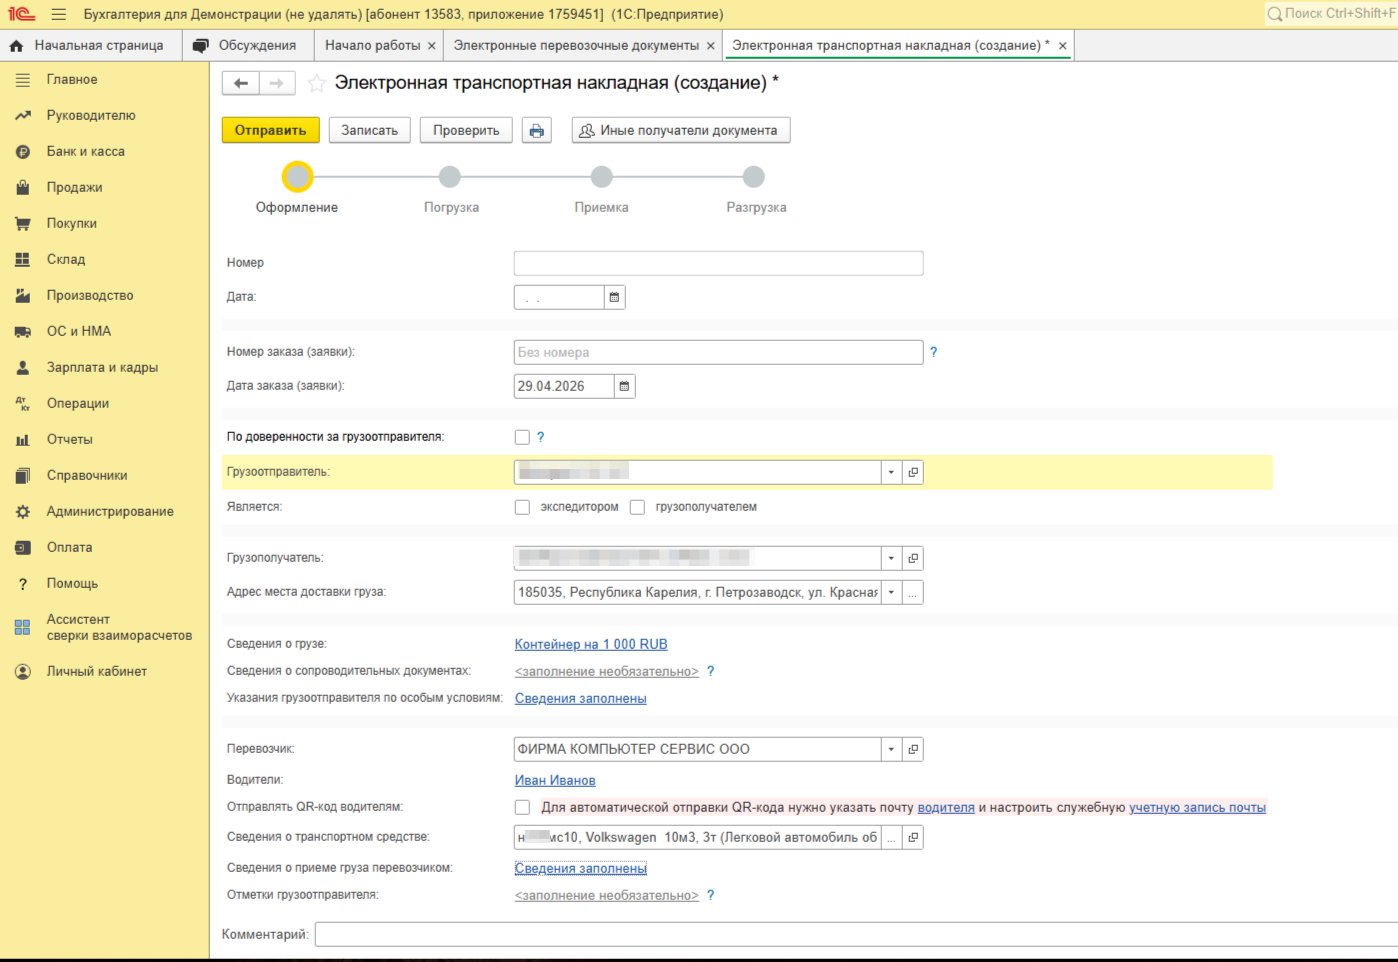Open the Перевозчик record with the open-form icon
Screen dimensions: 1398x962
click(912, 749)
